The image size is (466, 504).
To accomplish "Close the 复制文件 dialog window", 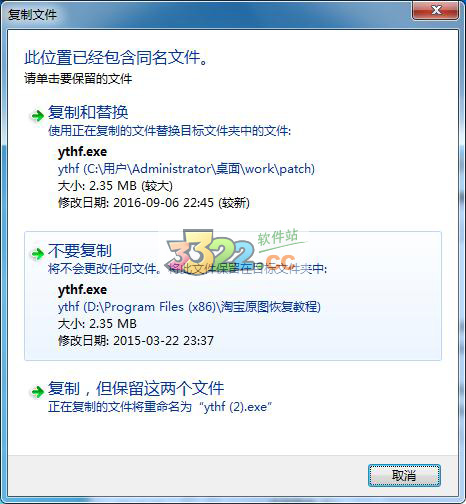I will (x=435, y=10).
